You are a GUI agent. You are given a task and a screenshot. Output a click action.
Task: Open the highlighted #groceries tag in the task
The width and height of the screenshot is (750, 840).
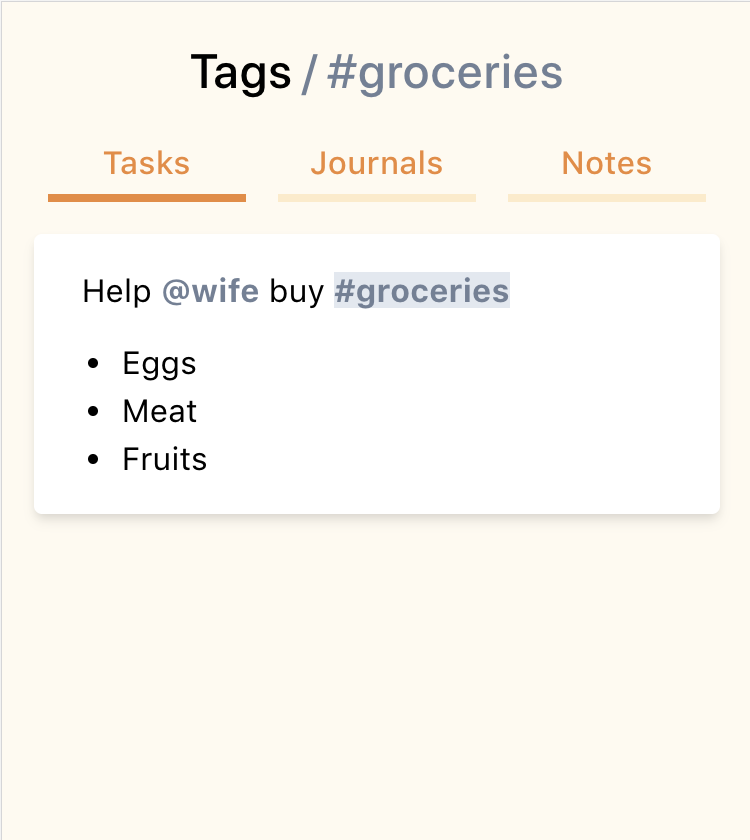coord(421,291)
